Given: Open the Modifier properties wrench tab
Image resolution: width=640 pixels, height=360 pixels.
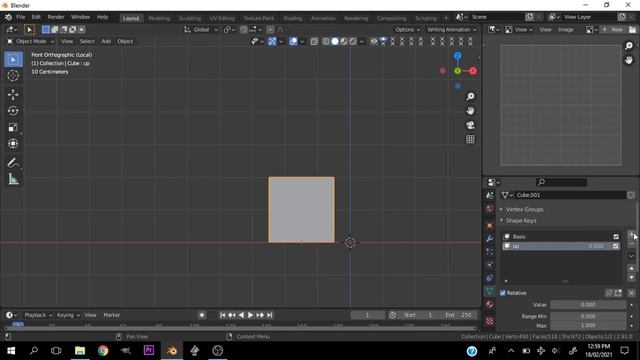Looking at the screenshot, I should coord(489,238).
